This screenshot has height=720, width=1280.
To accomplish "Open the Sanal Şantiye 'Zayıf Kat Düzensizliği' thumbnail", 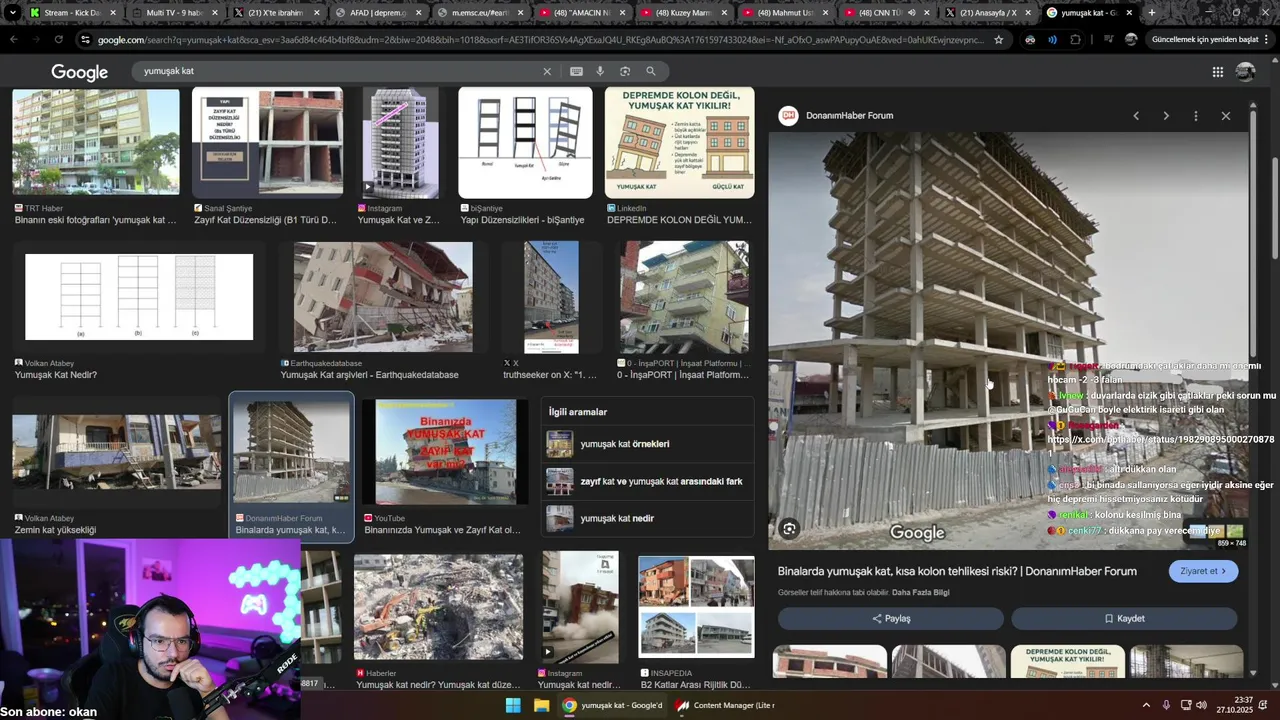I will tap(267, 142).
